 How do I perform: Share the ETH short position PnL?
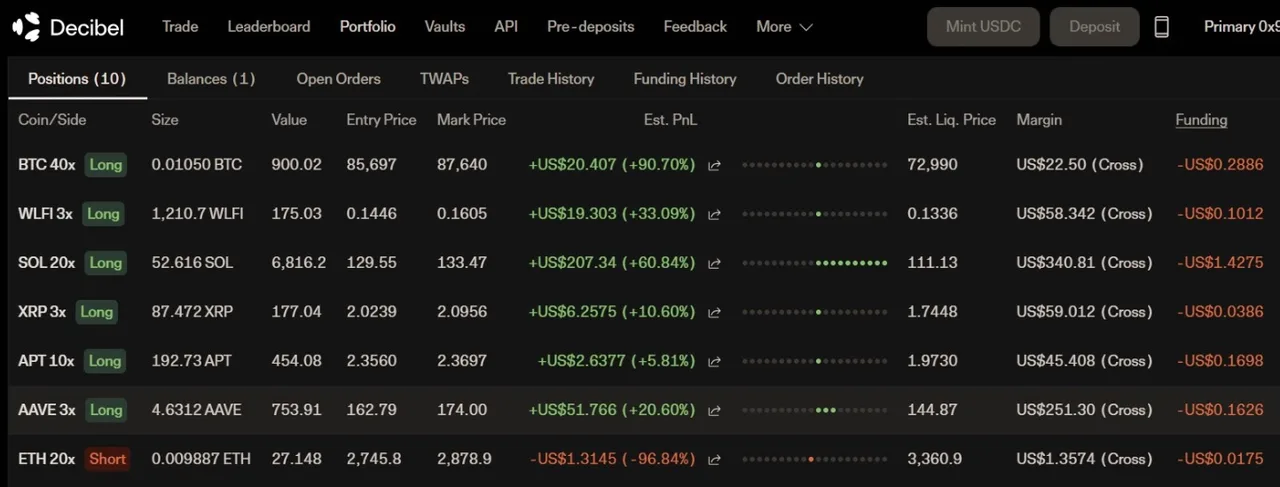714,459
